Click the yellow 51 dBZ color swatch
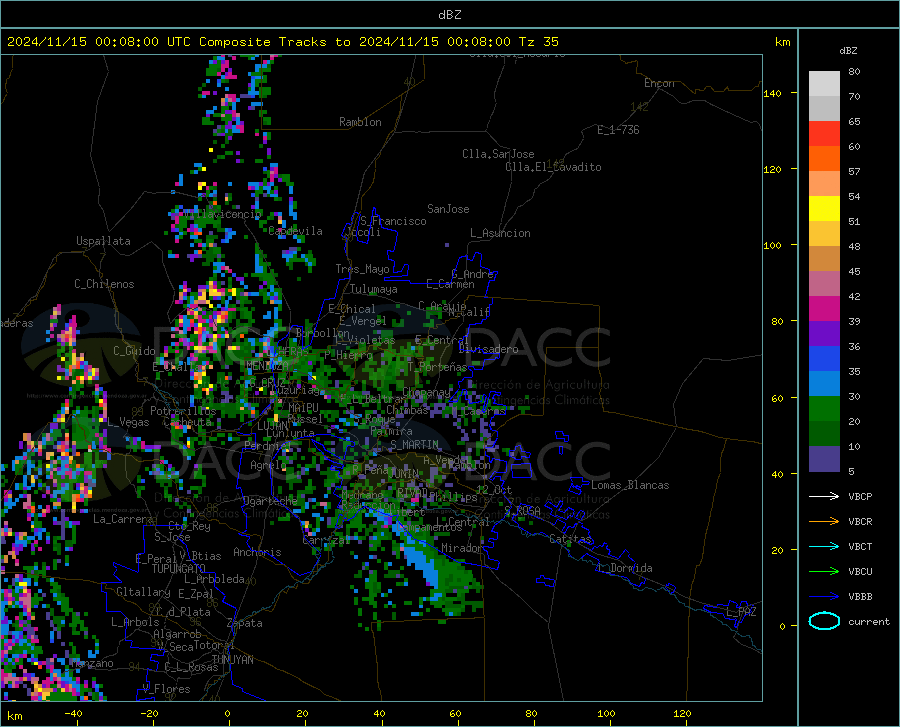The width and height of the screenshot is (900, 727). tap(824, 209)
